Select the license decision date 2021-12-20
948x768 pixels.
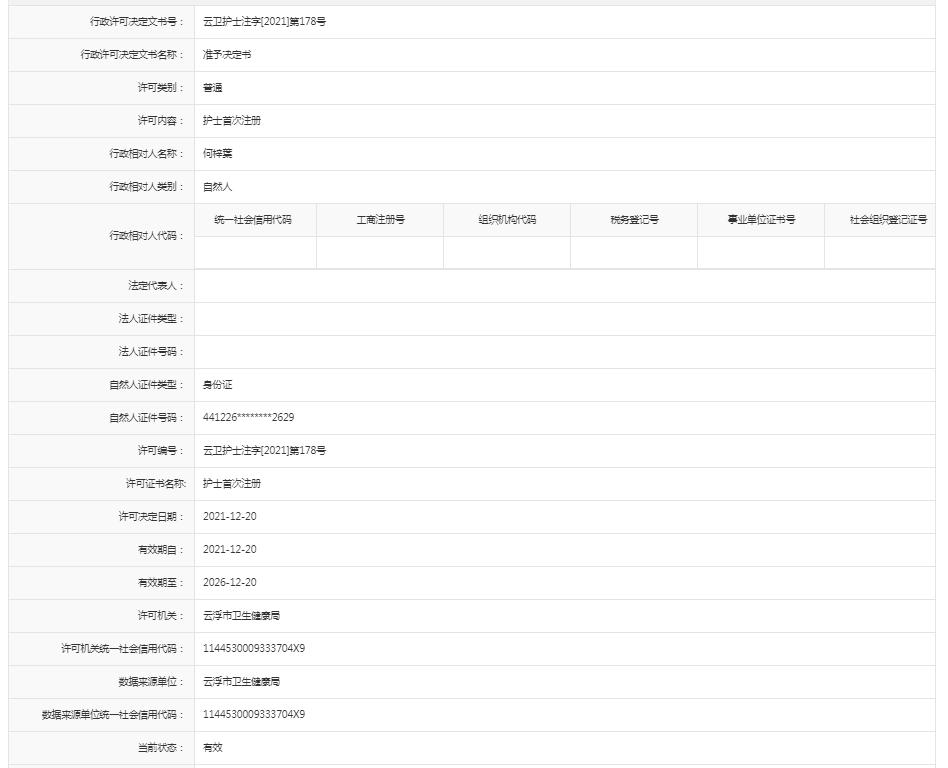(233, 516)
